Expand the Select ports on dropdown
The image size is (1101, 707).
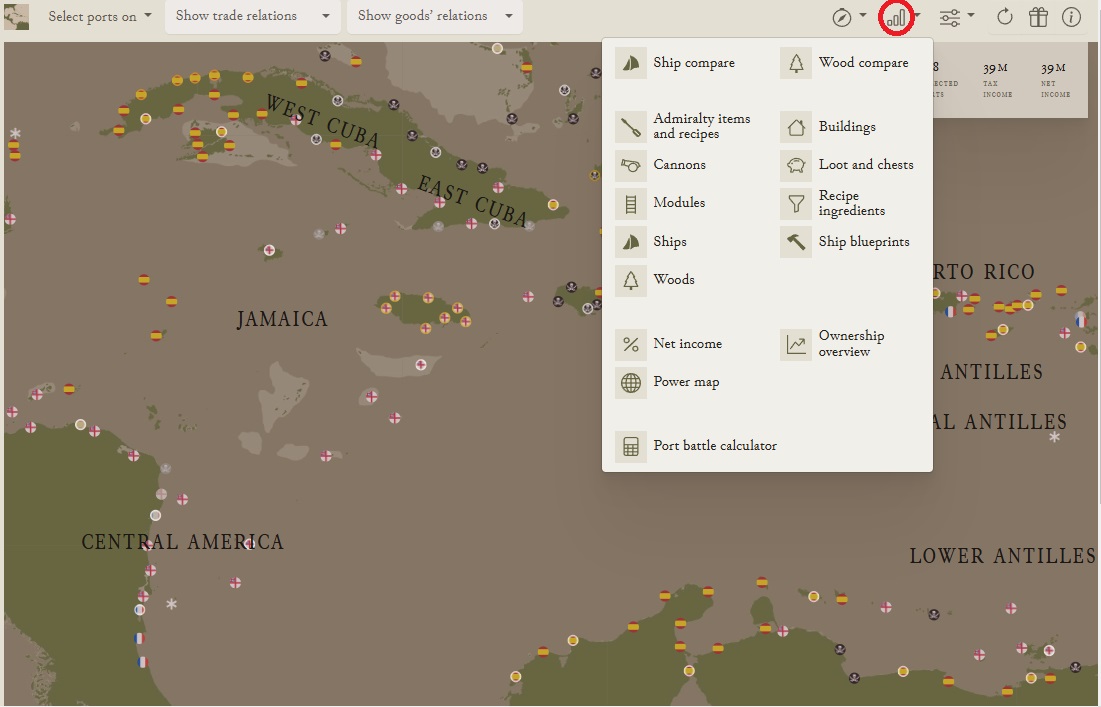97,16
